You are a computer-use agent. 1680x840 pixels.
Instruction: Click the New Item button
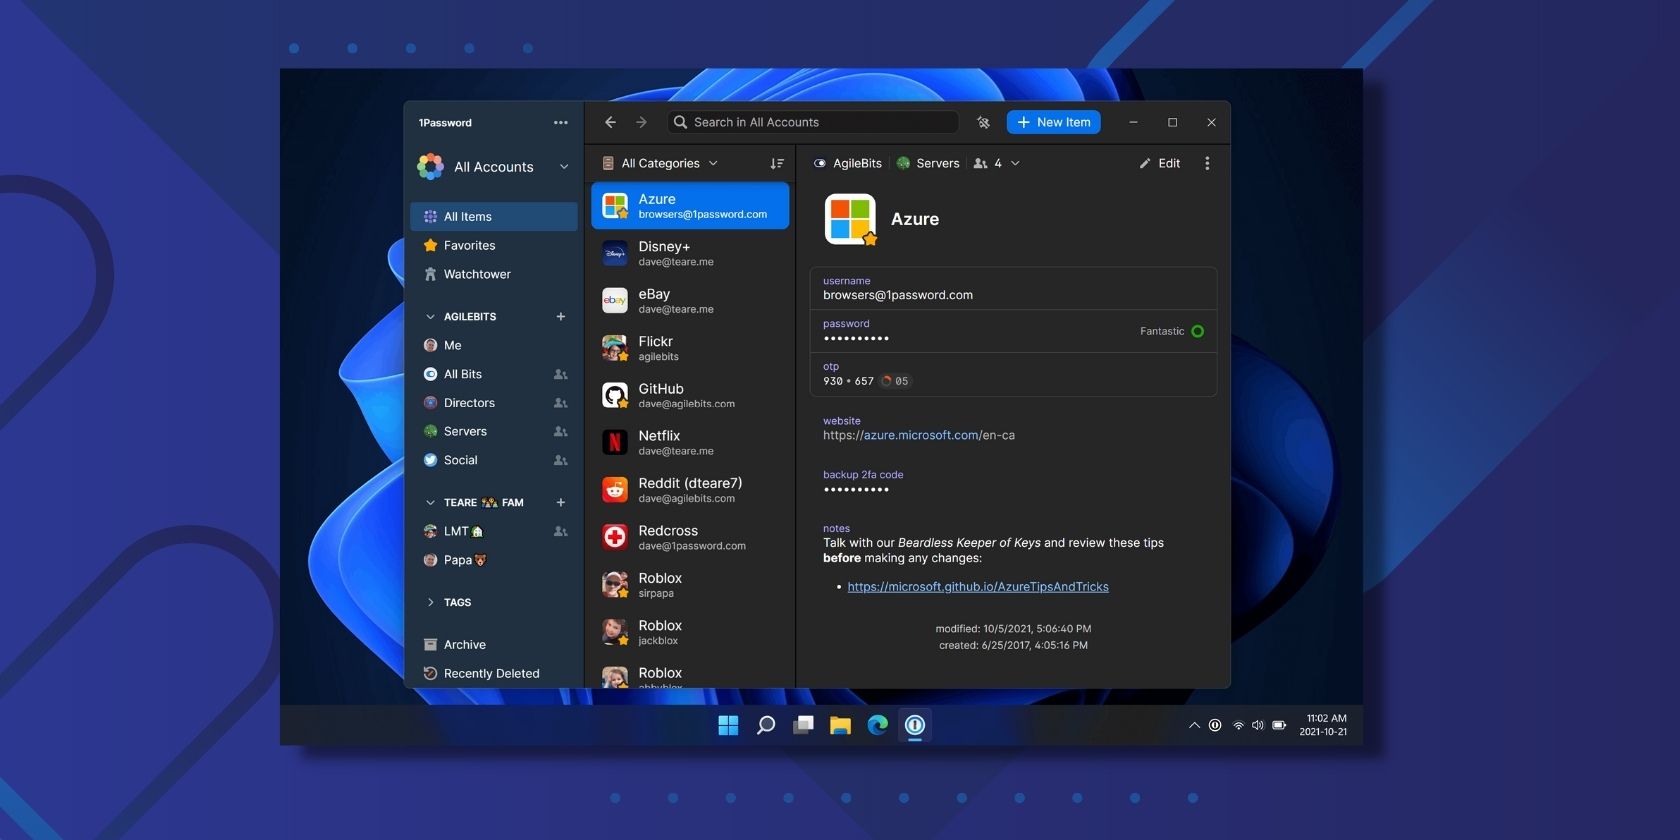point(1053,122)
